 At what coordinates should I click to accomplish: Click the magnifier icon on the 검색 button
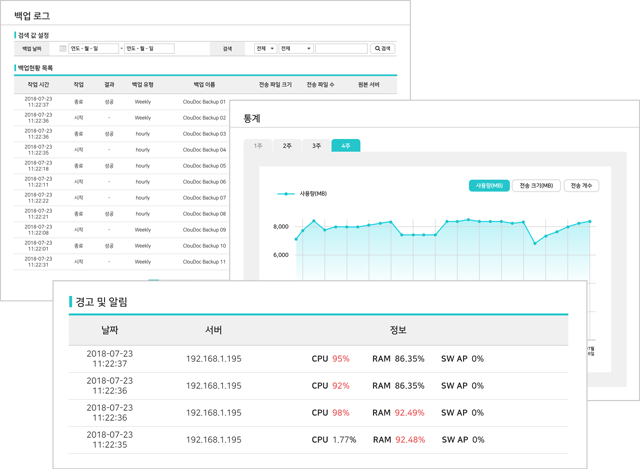tap(377, 48)
